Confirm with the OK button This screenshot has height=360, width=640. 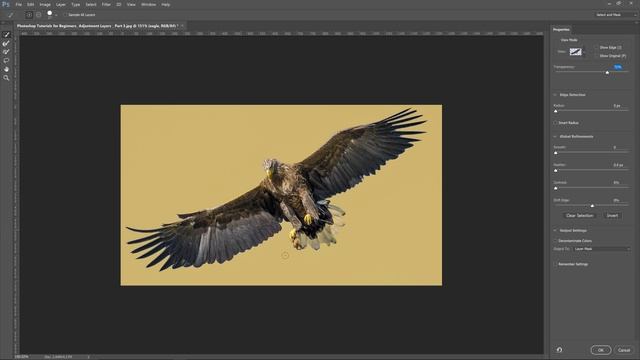(x=601, y=350)
